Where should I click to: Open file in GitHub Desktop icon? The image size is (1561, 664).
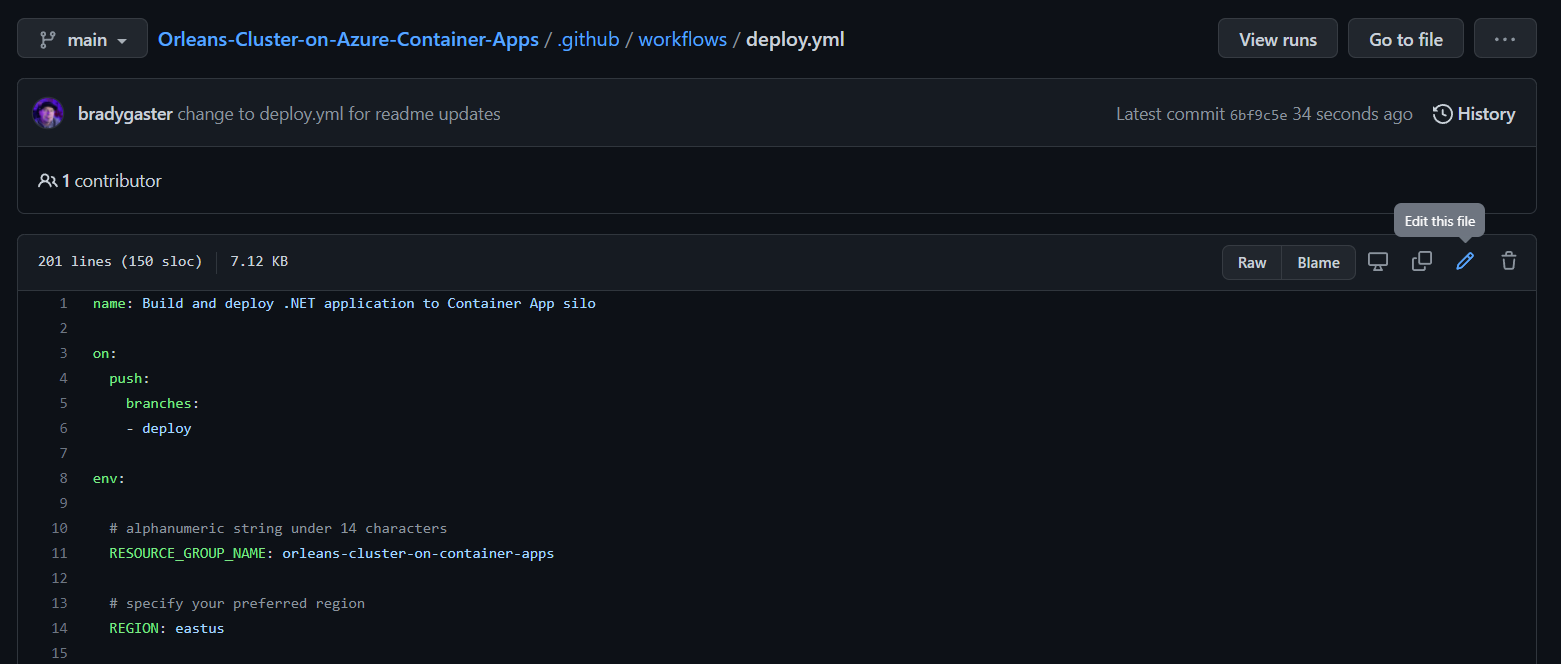[x=1378, y=262]
